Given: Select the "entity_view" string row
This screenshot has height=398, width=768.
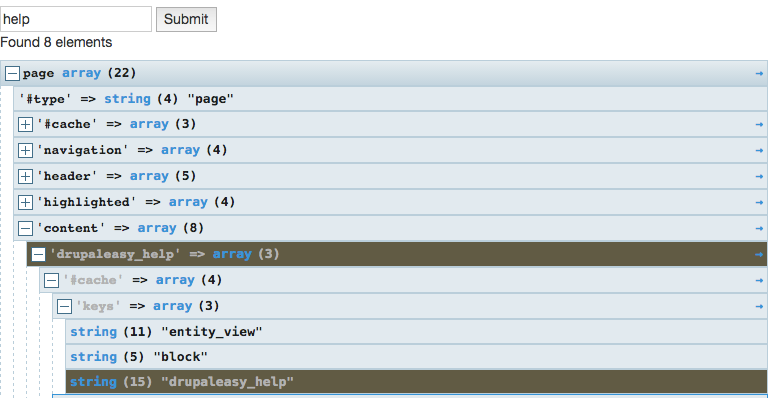Looking at the screenshot, I should pos(416,332).
